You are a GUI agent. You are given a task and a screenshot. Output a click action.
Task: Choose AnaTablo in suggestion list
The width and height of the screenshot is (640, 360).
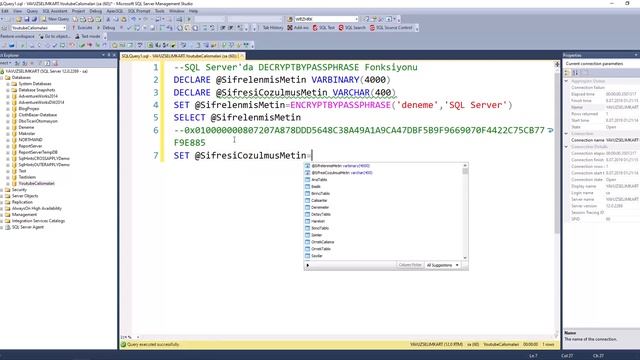pos(319,180)
